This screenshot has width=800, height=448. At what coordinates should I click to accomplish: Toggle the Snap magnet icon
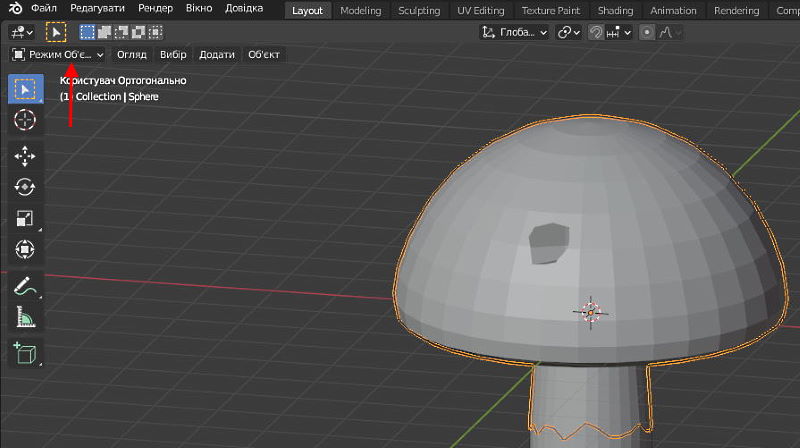point(595,33)
